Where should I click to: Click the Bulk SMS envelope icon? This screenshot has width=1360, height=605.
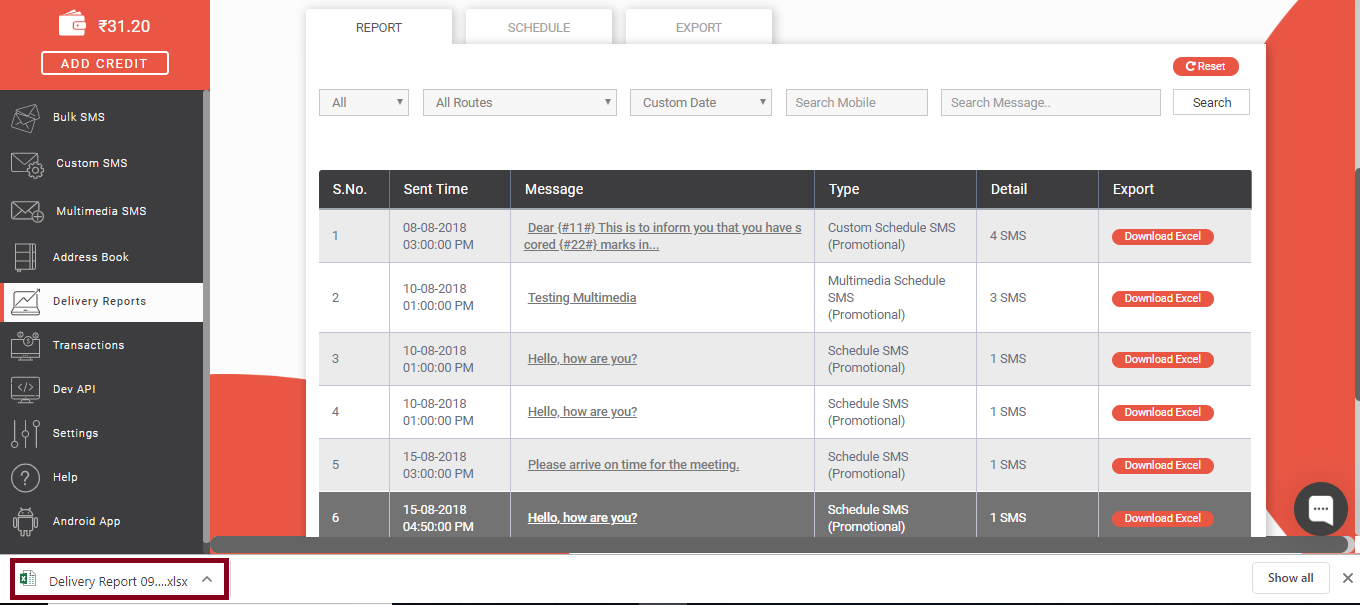[x=25, y=118]
